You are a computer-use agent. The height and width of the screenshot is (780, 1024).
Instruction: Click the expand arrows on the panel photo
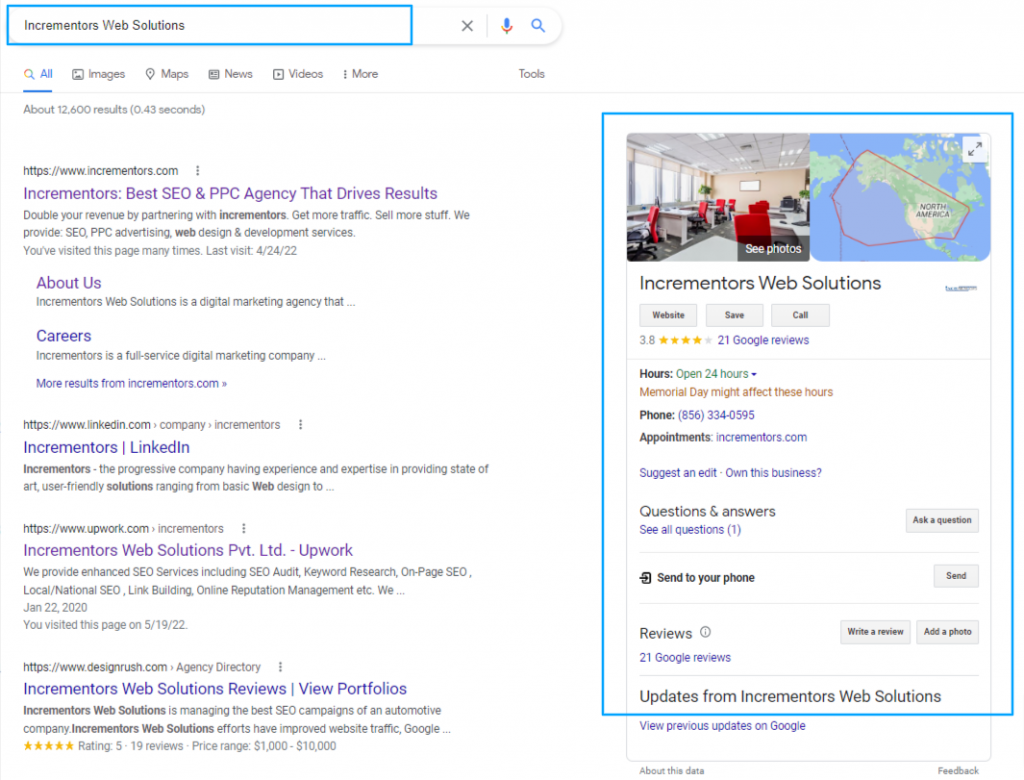tap(976, 148)
